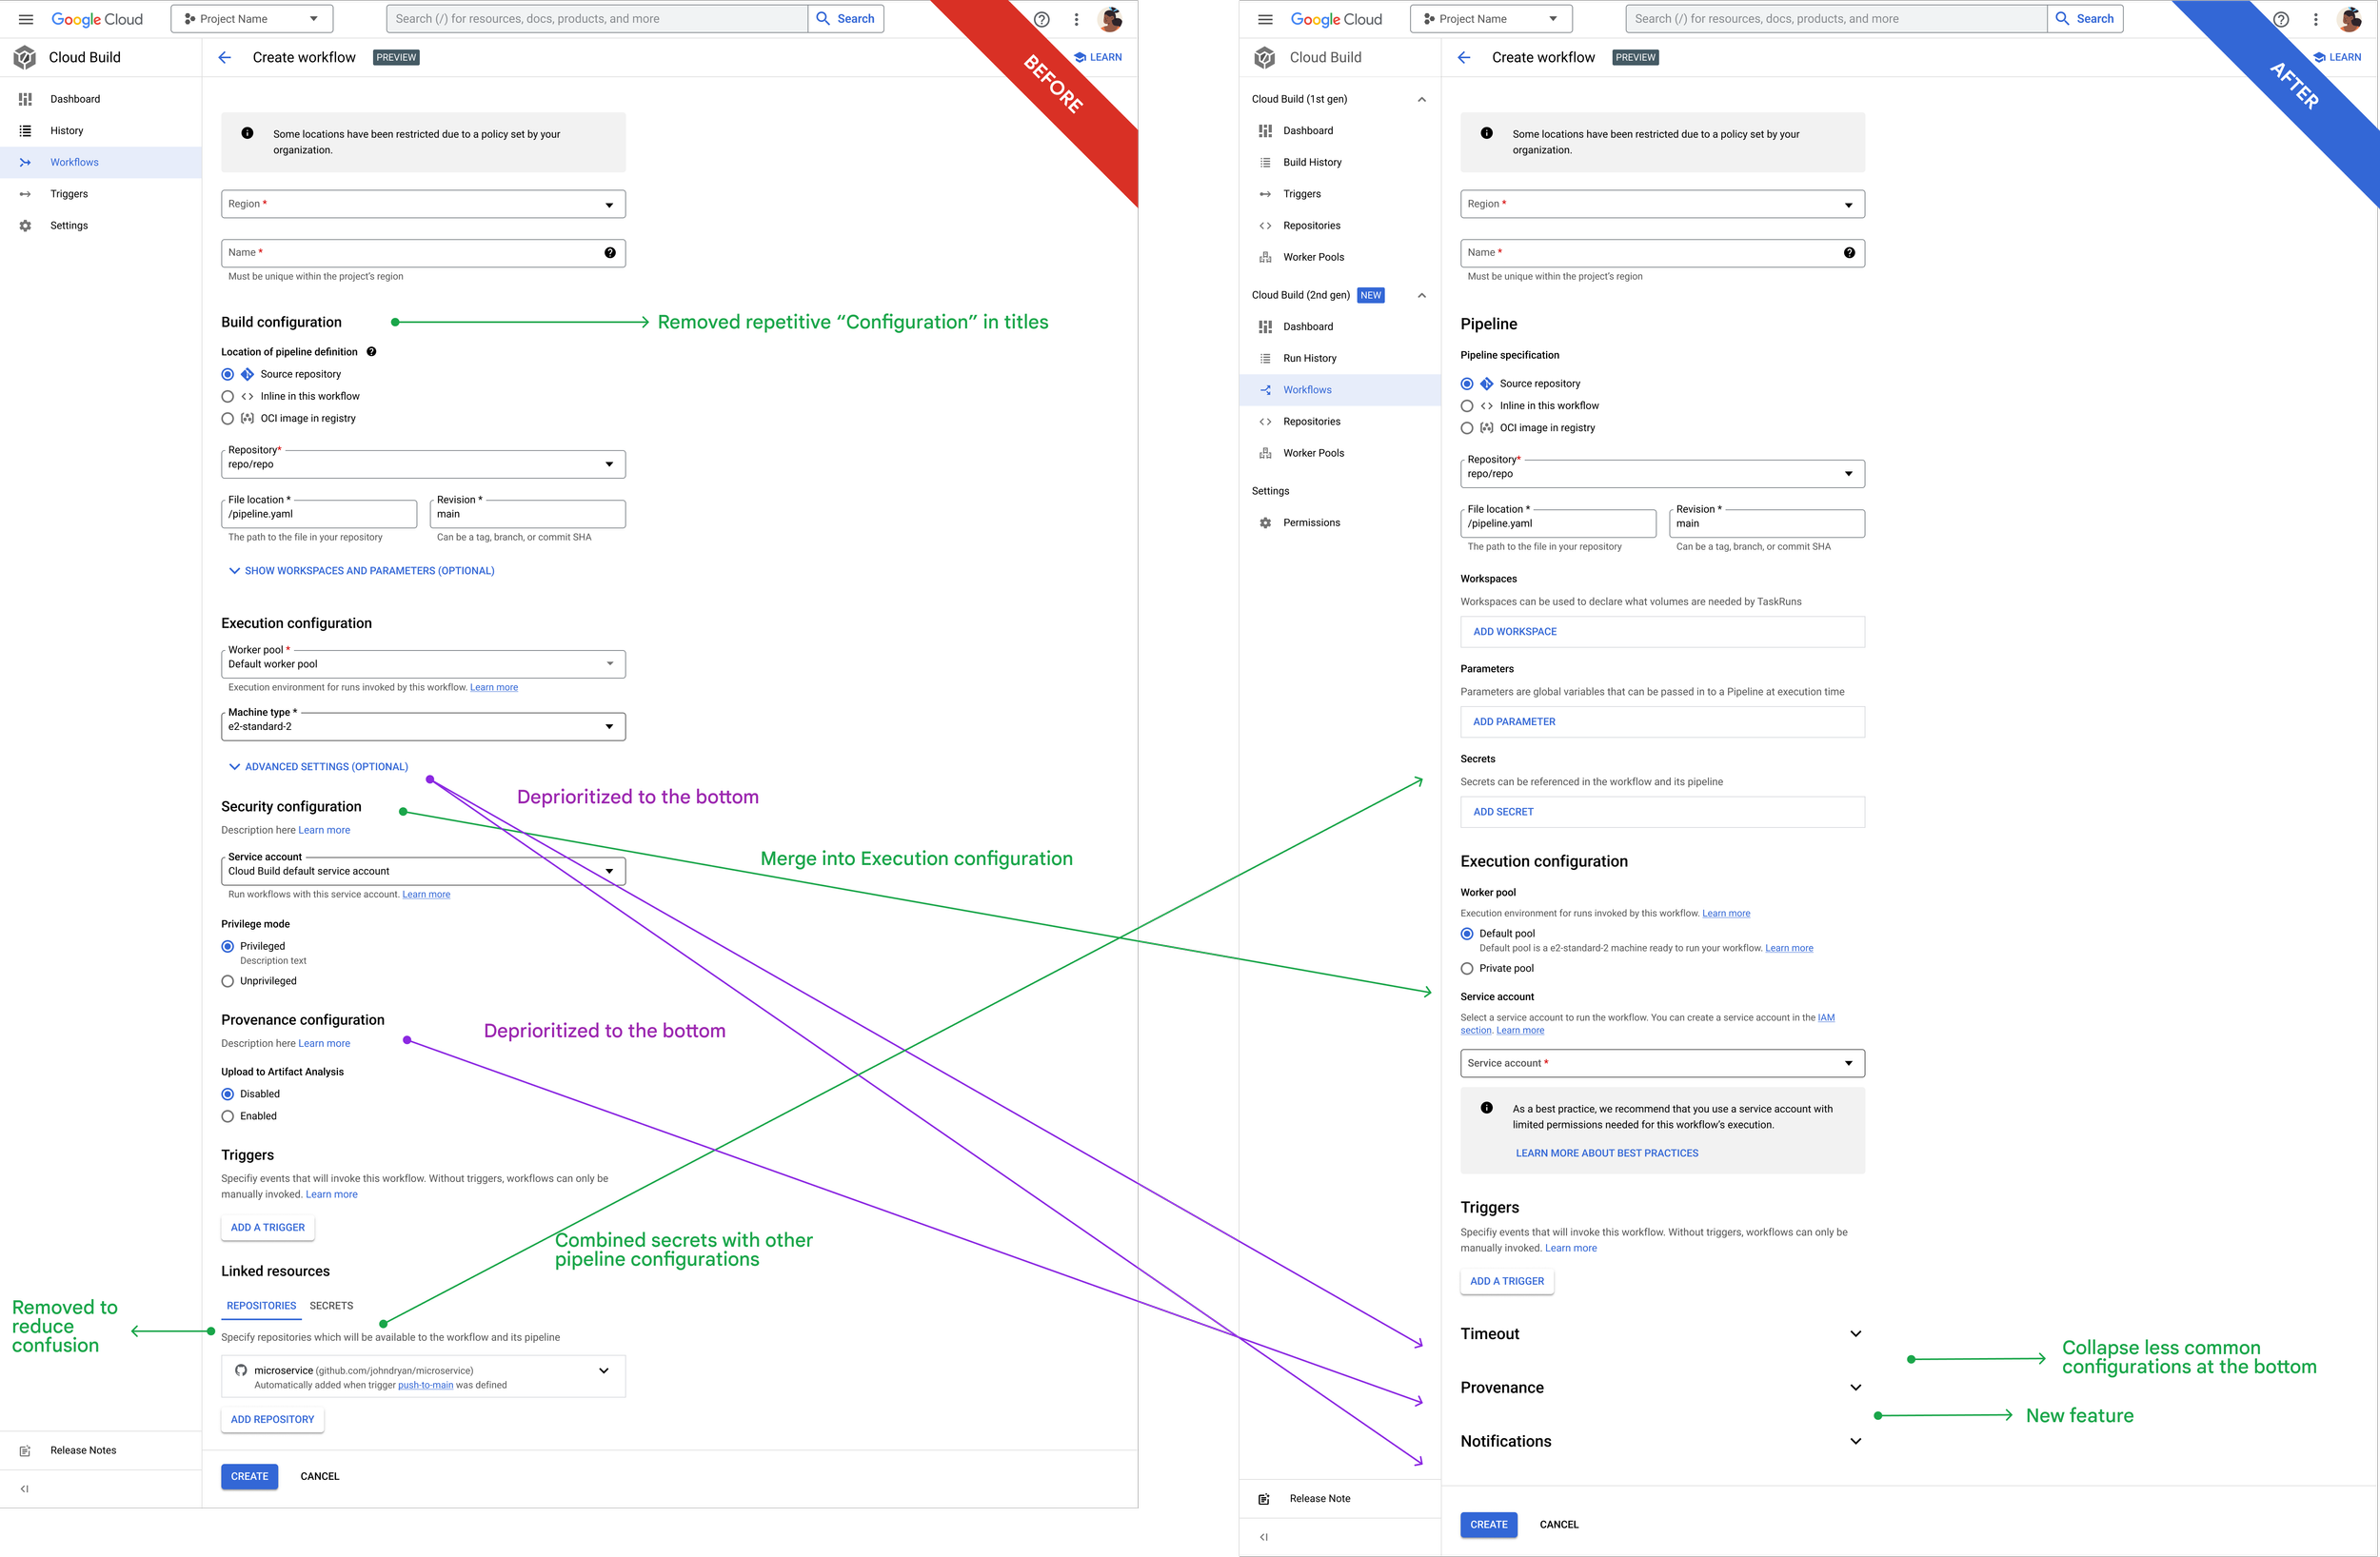The width and height of the screenshot is (2380, 1557).
Task: Click the collapse sidebar icon at the bottom of the BEFORE sidebar
Action: [x=25, y=1489]
